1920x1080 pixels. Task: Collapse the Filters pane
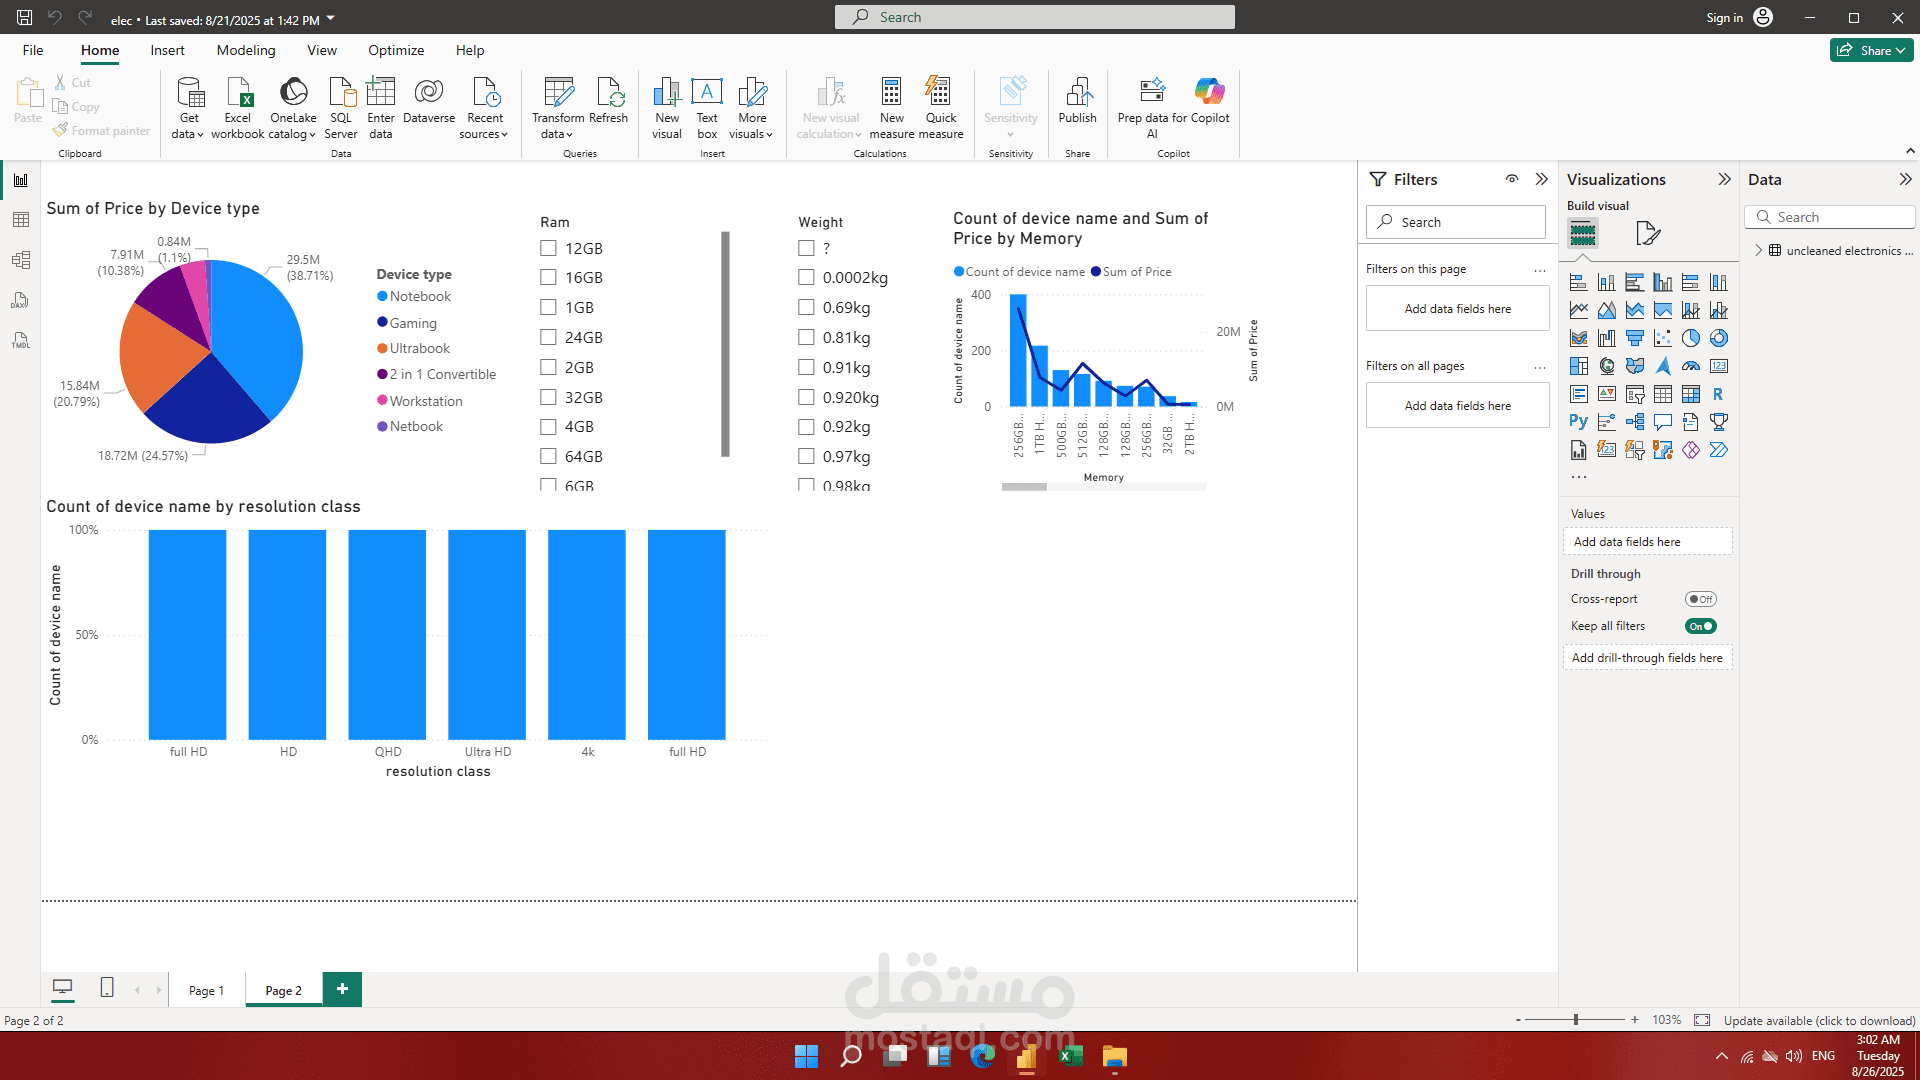(1542, 179)
